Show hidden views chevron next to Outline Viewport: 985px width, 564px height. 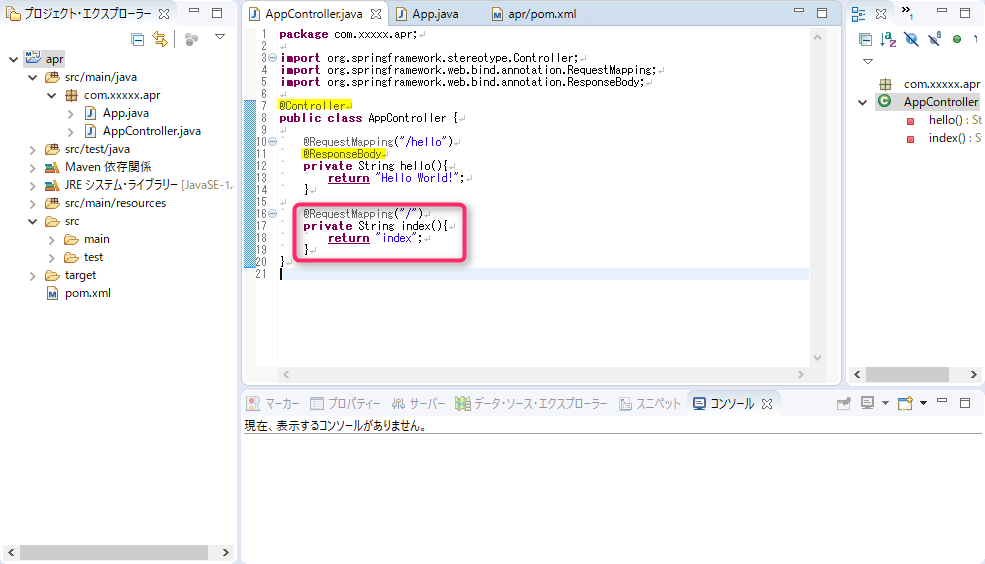[x=907, y=12]
